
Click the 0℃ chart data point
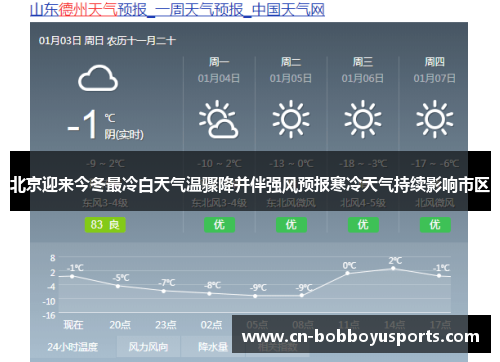347,273
